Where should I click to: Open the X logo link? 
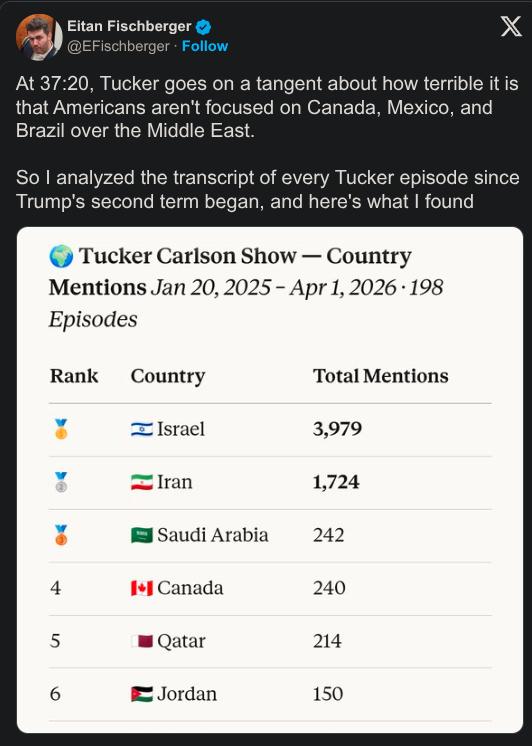coord(511,26)
